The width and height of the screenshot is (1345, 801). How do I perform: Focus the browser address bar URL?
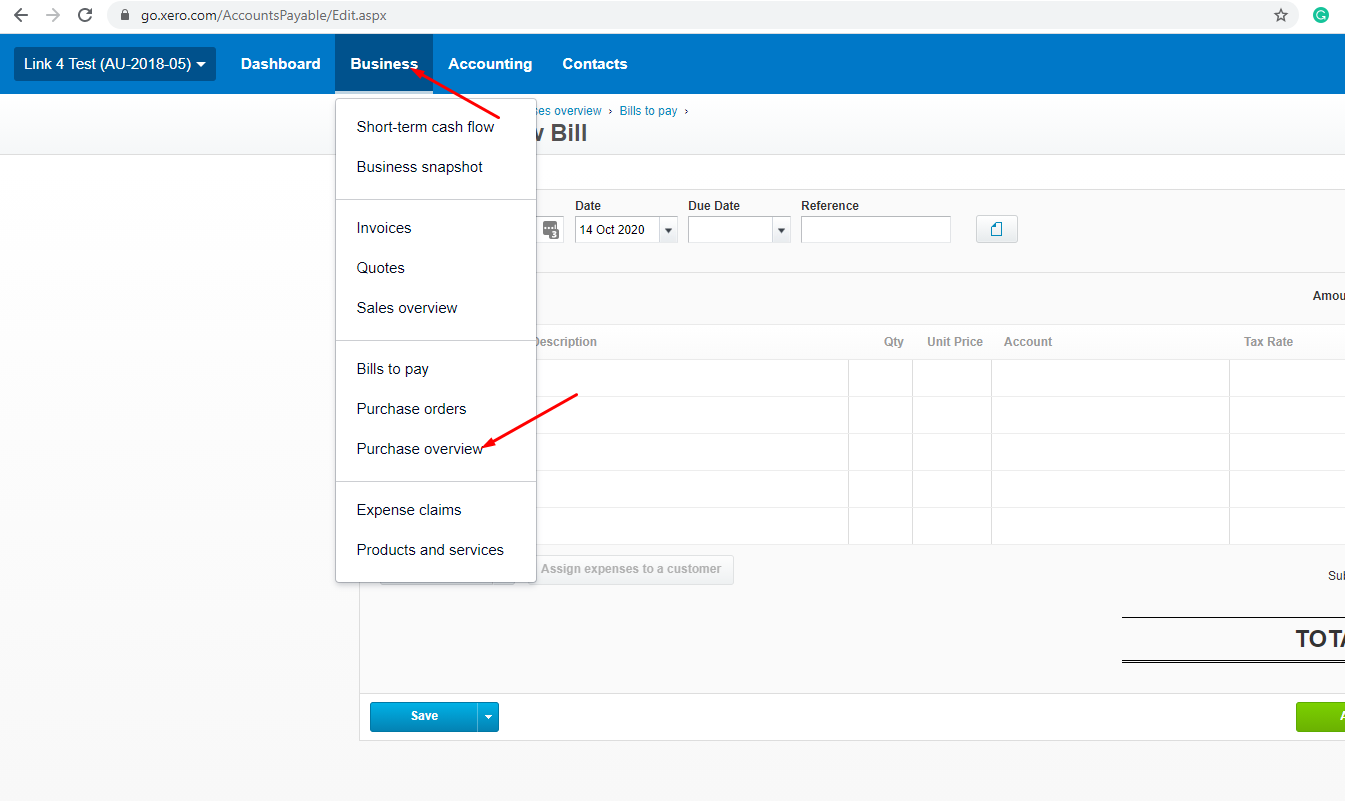pos(264,16)
